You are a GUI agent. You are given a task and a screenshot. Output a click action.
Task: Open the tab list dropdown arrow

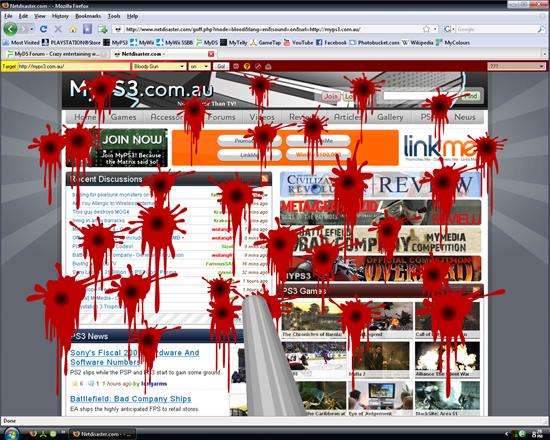(545, 54)
